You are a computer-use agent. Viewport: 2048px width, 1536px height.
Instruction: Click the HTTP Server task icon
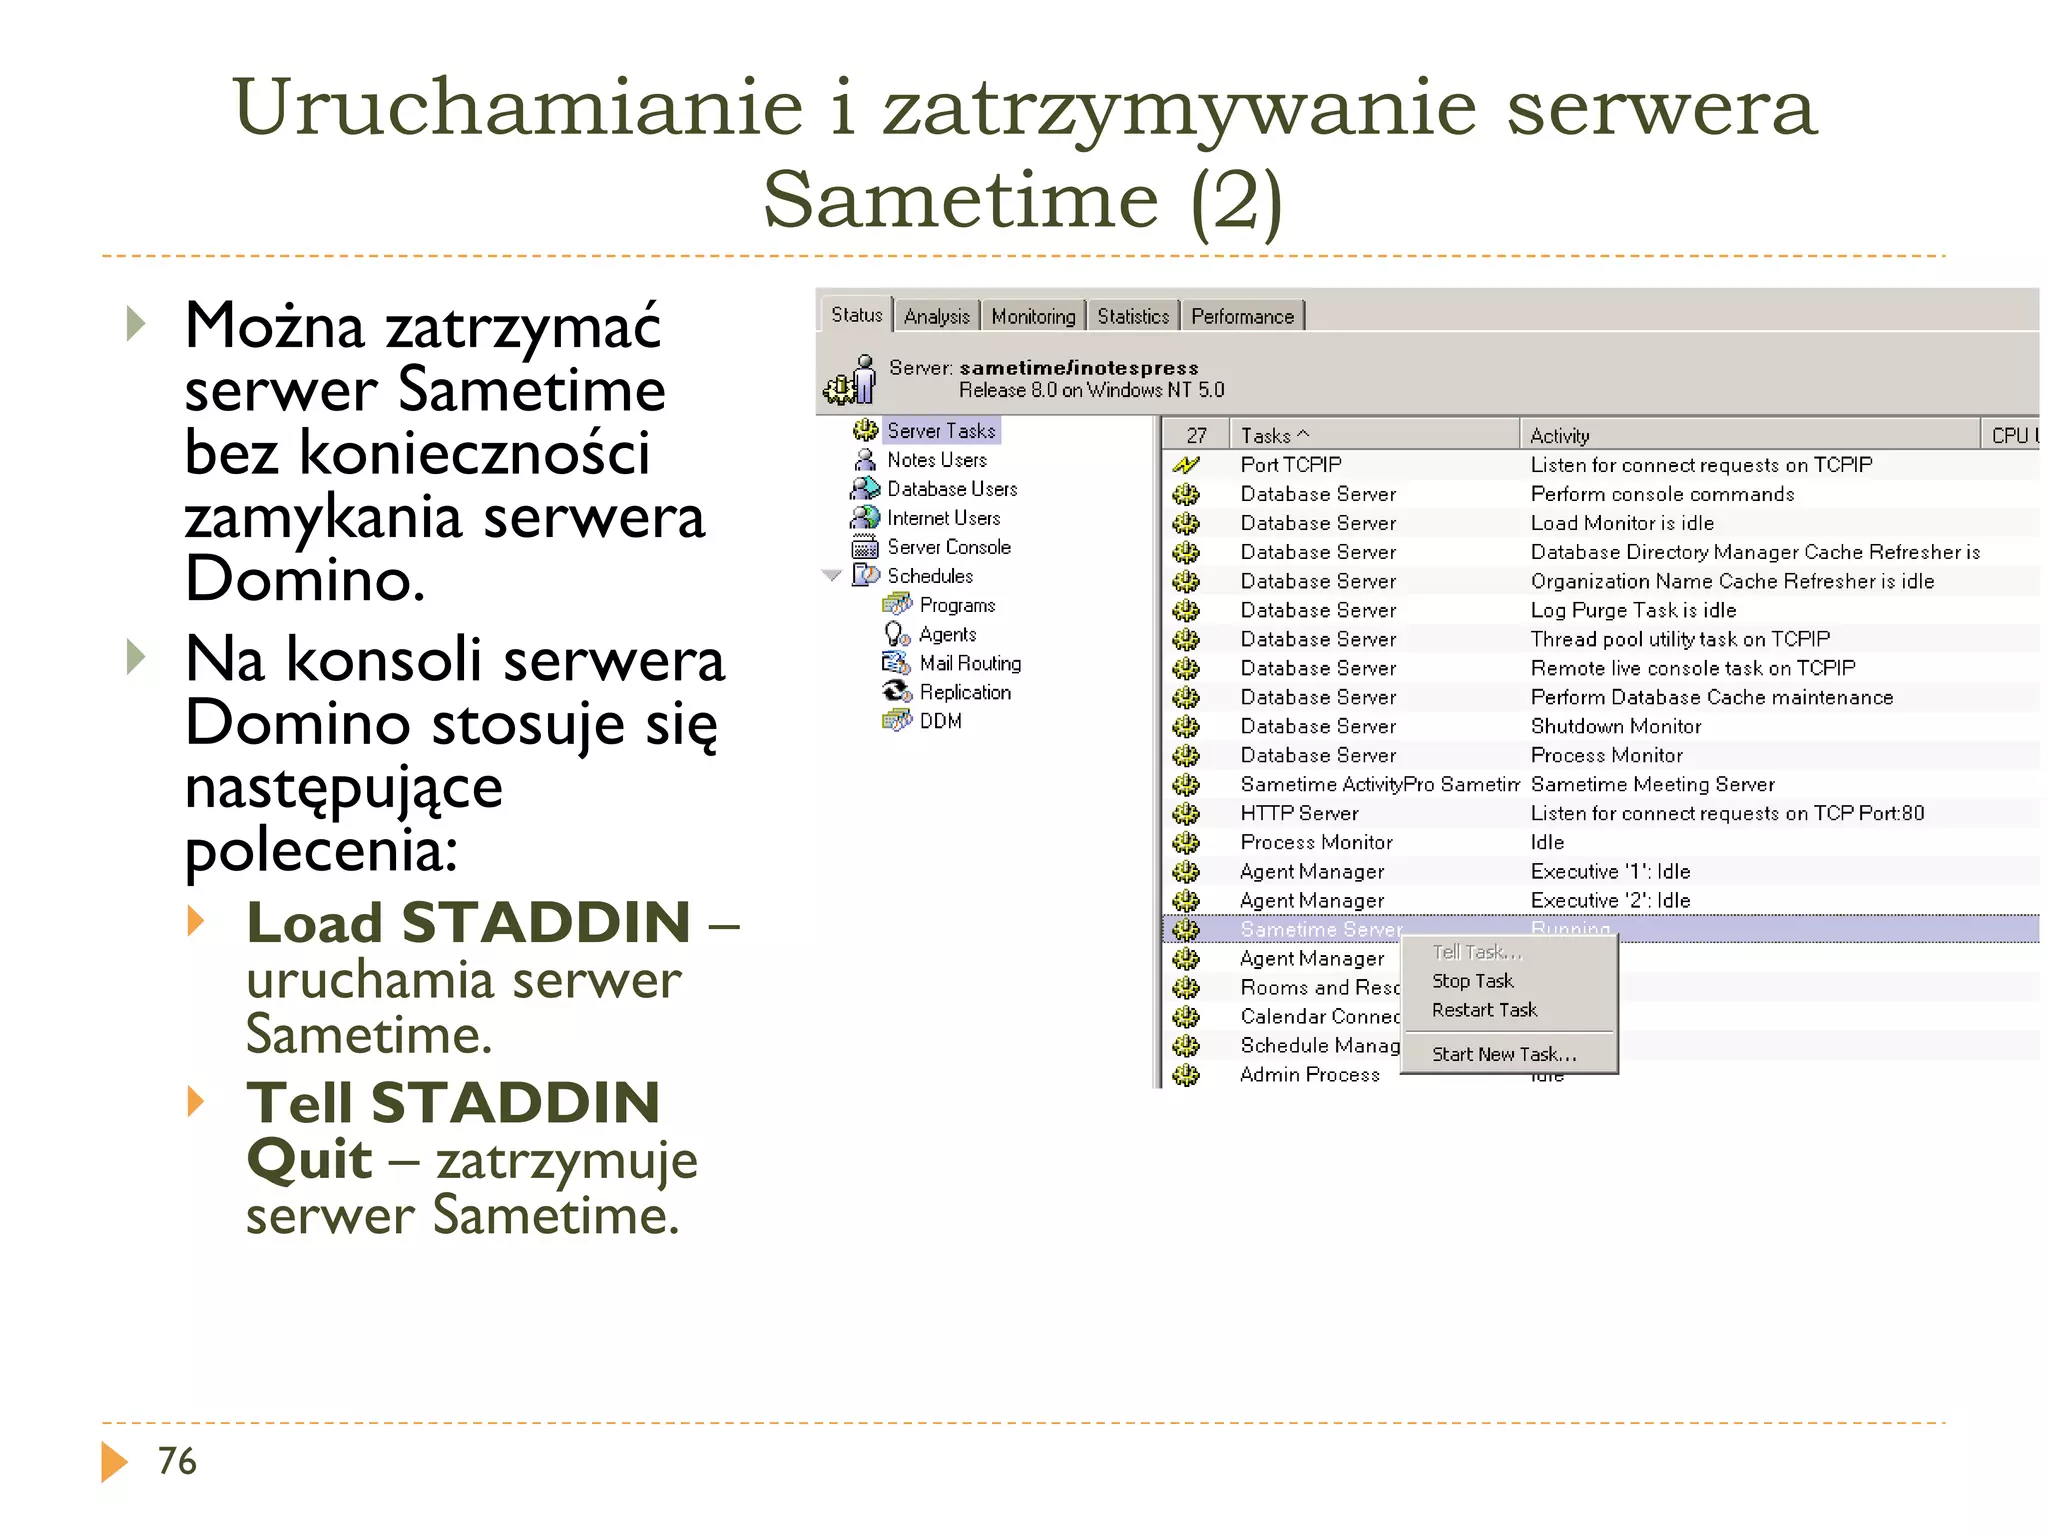(1186, 813)
